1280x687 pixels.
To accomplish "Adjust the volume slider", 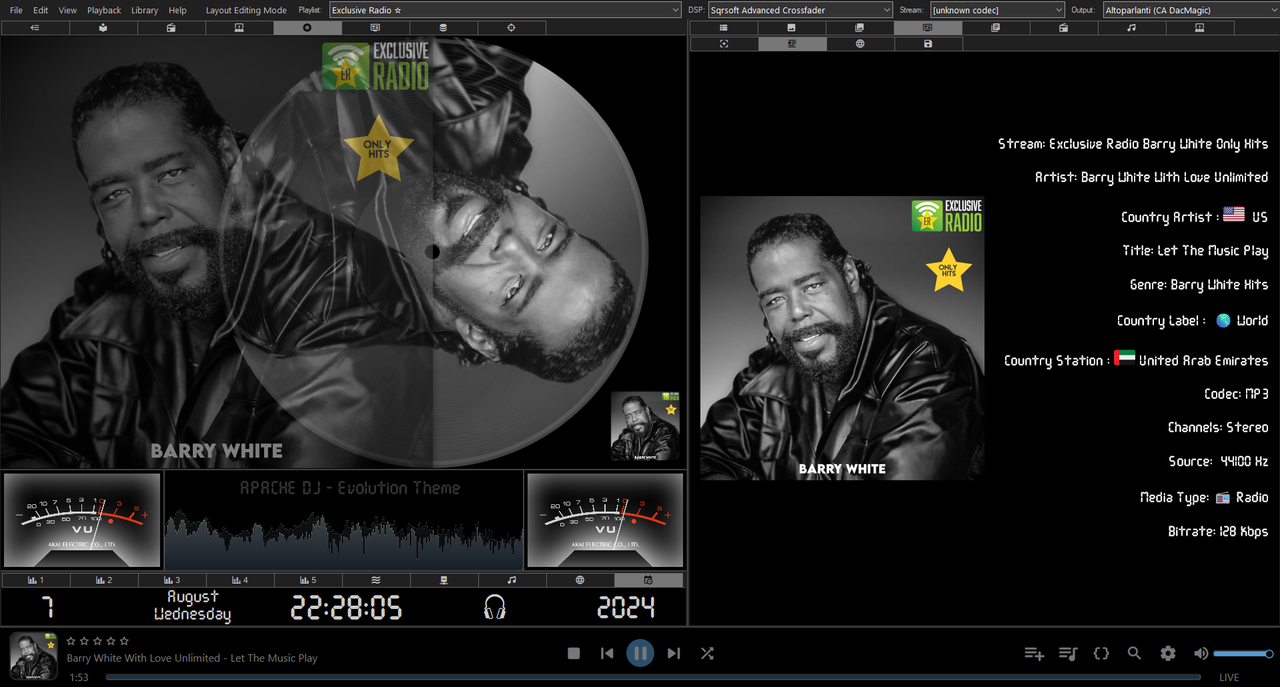I will 1243,653.
